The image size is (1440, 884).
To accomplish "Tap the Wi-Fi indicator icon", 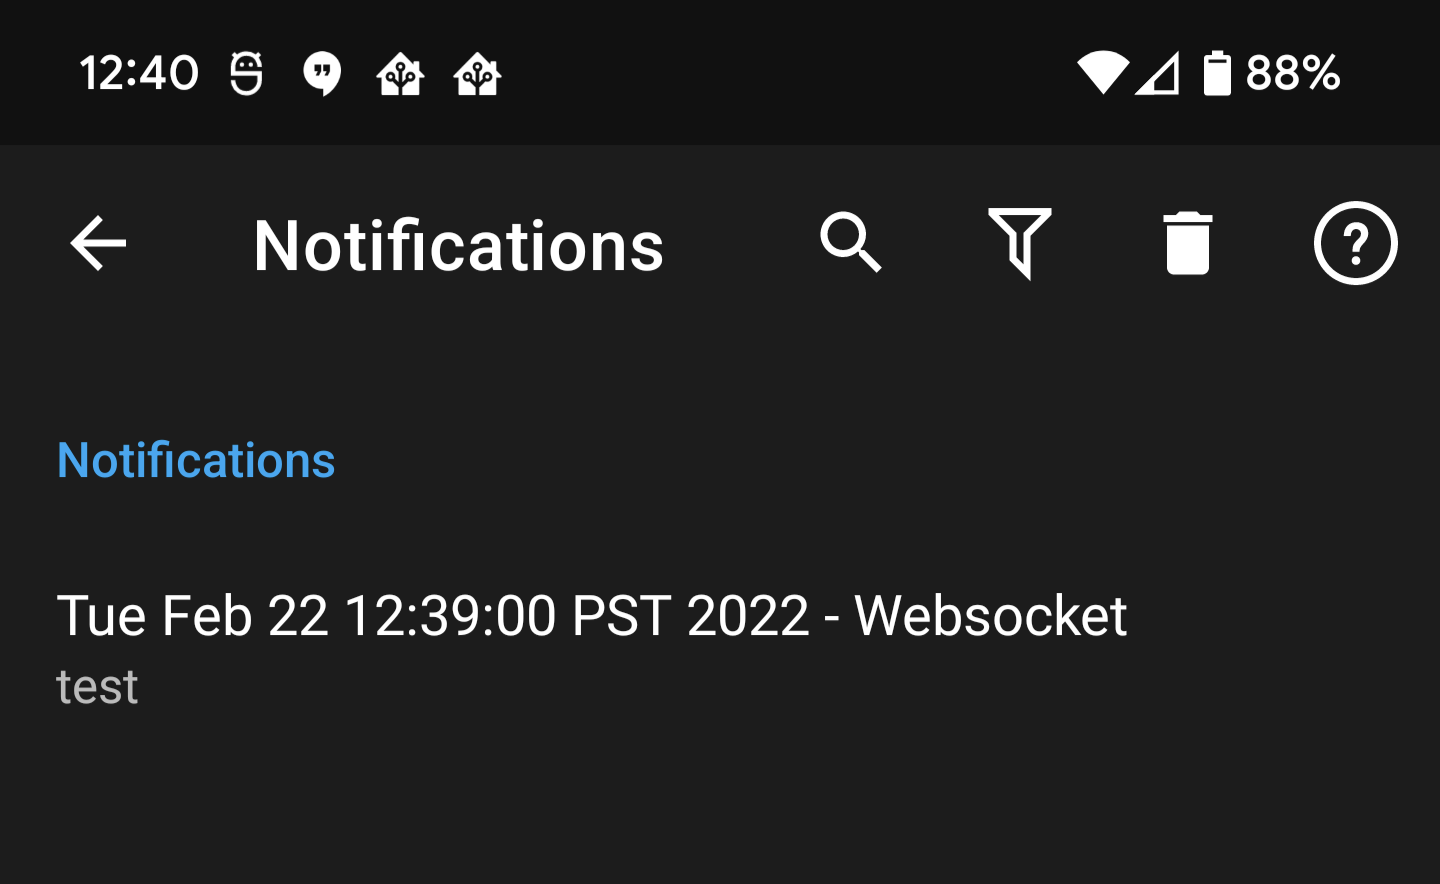I will coord(1102,73).
